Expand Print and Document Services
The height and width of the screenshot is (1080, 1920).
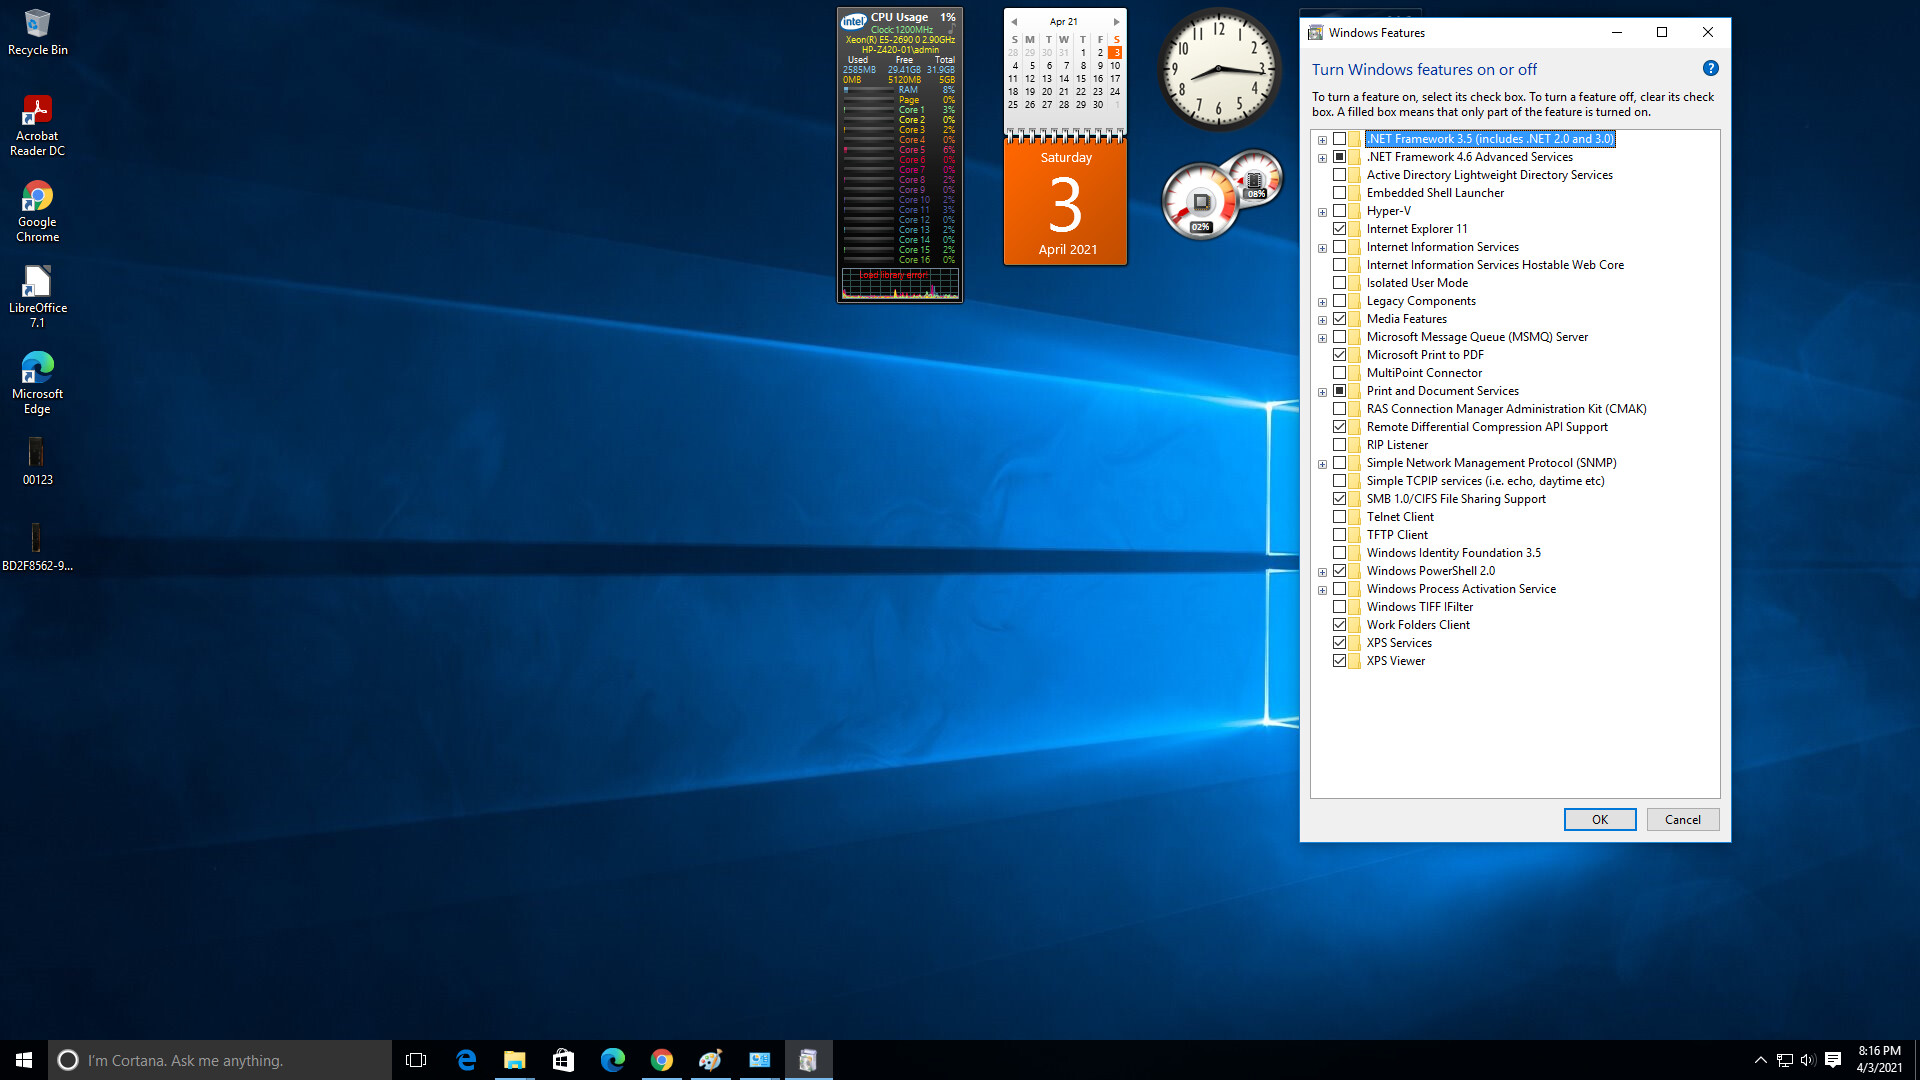tap(1322, 392)
